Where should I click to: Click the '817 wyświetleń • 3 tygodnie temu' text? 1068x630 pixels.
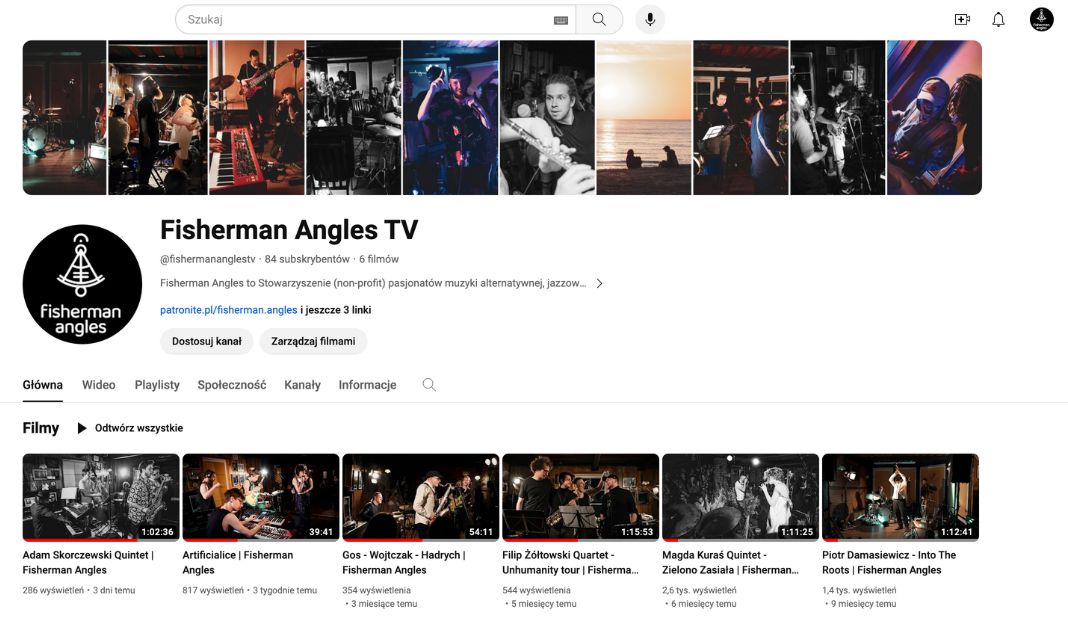coord(250,590)
